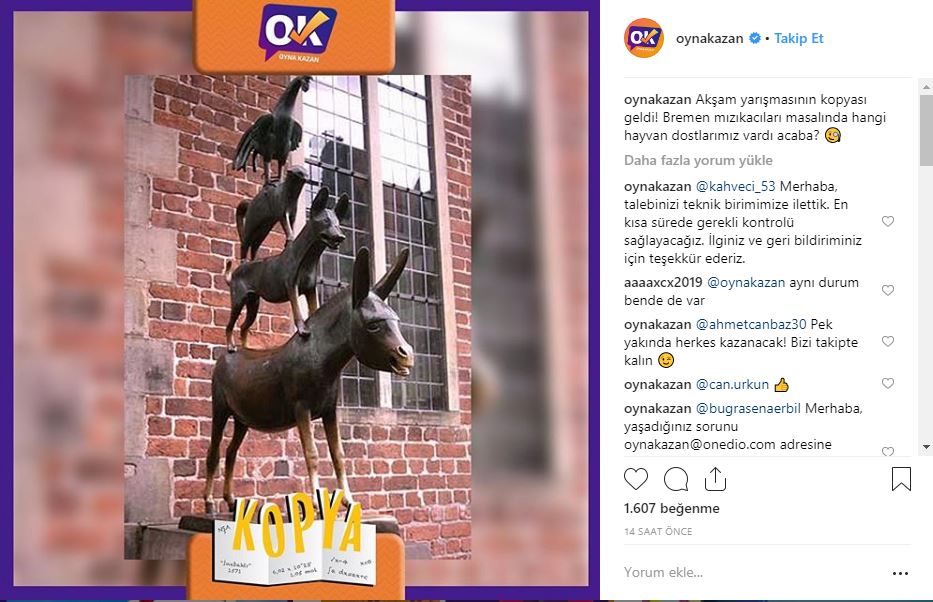Open the three-dot more options menu
The width and height of the screenshot is (933, 602).
pos(900,573)
